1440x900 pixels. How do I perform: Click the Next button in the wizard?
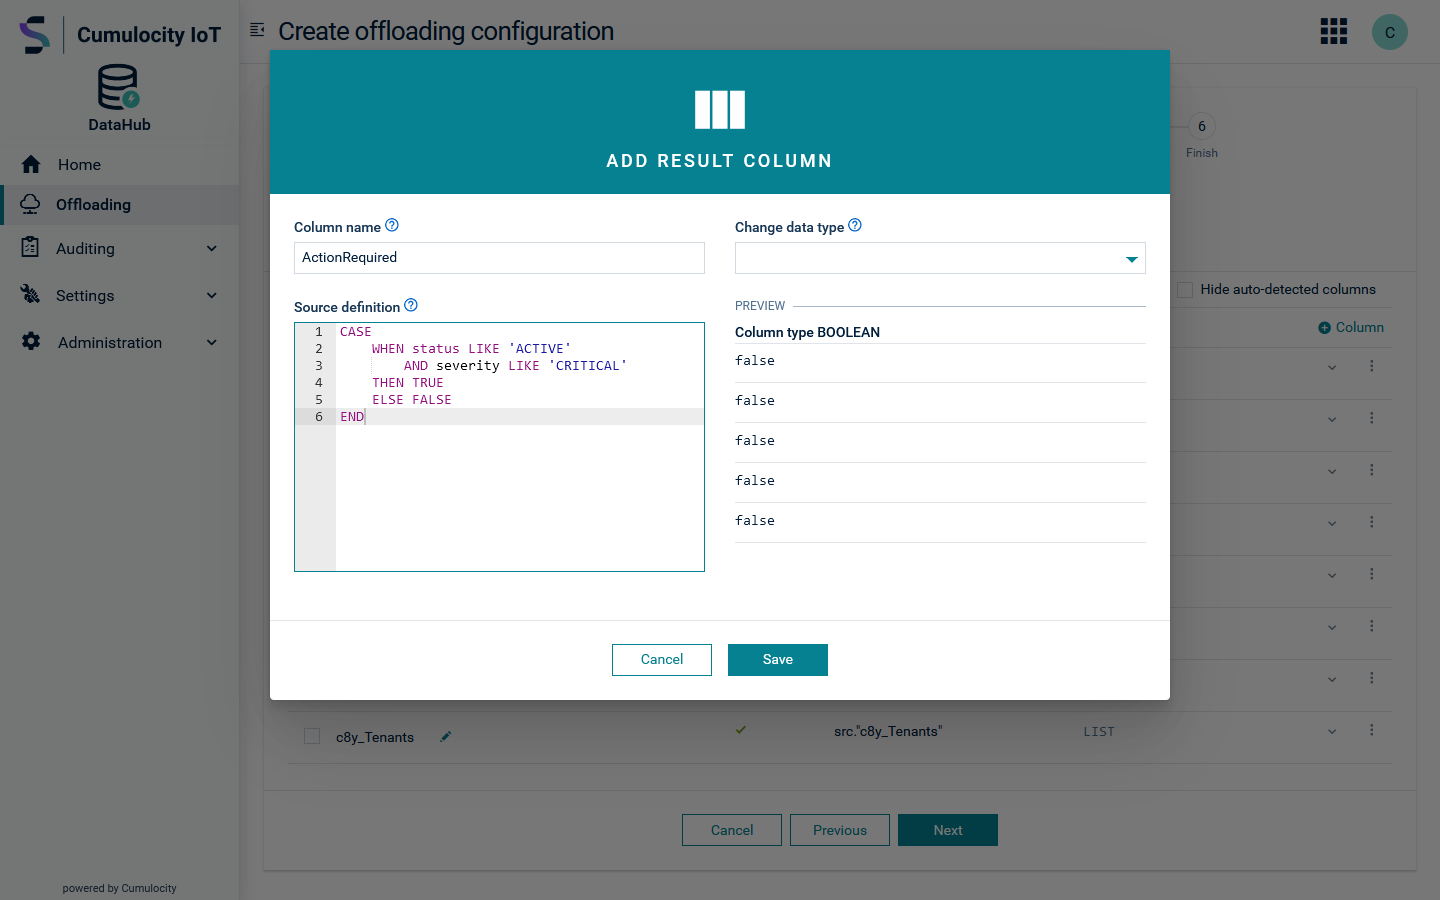[x=948, y=830]
